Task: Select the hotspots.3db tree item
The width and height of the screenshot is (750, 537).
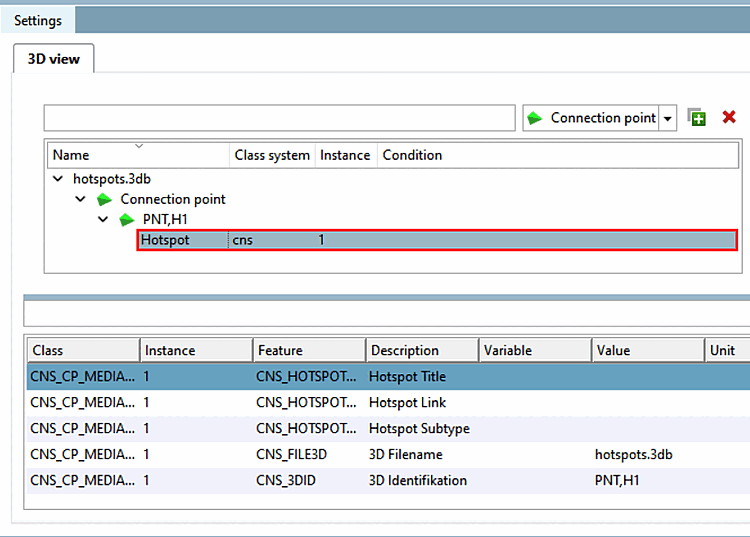Action: click(112, 179)
